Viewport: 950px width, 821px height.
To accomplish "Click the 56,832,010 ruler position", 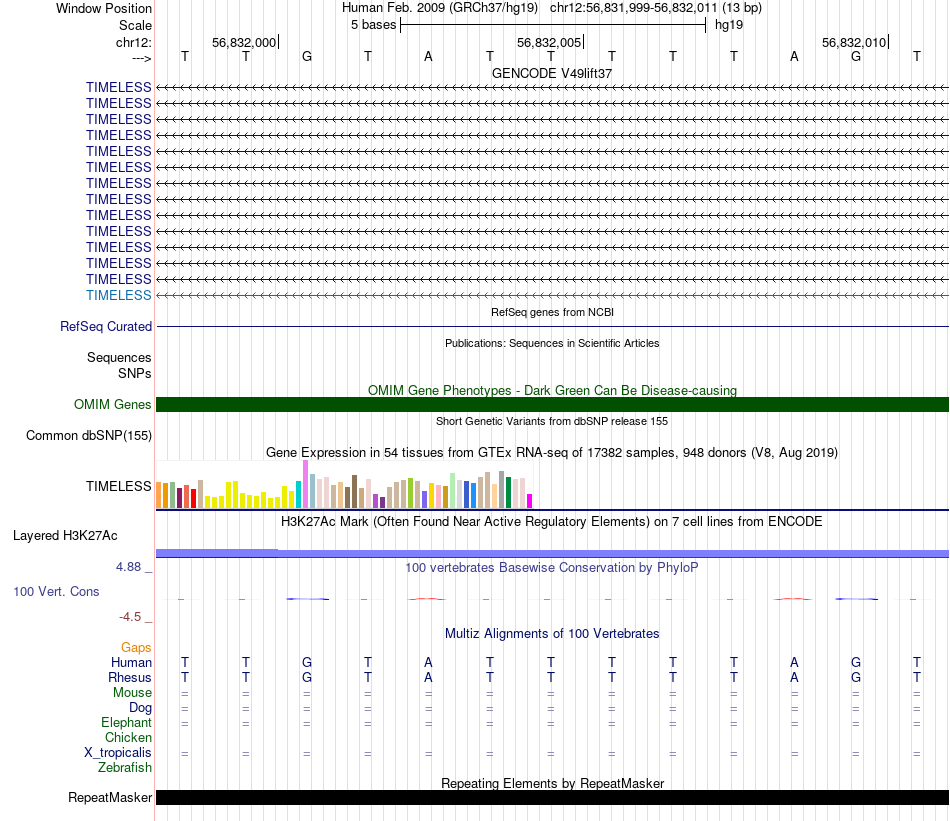I will tap(854, 42).
